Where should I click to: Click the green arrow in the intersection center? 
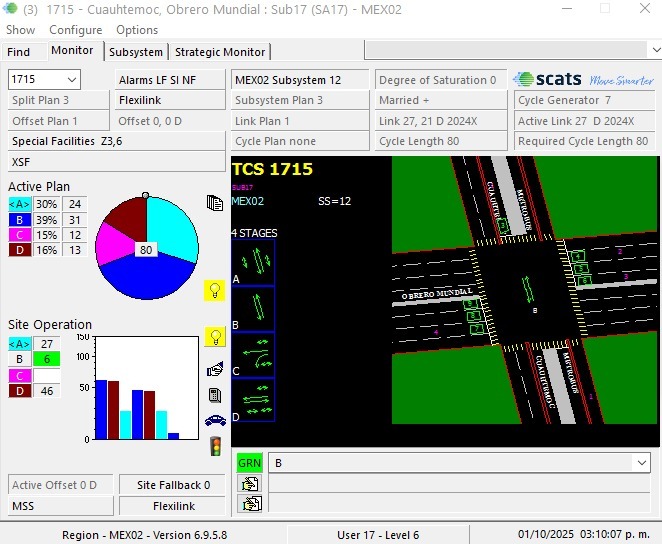click(x=526, y=289)
